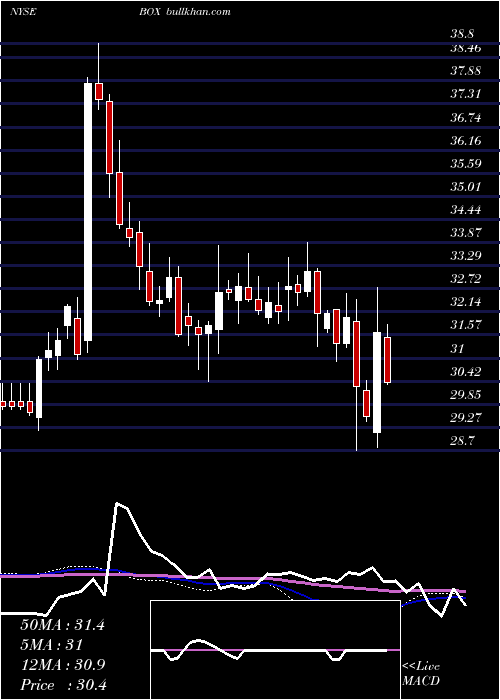500x700 pixels.
Task: Click the 32.72 price axis label
Action: 466,279
